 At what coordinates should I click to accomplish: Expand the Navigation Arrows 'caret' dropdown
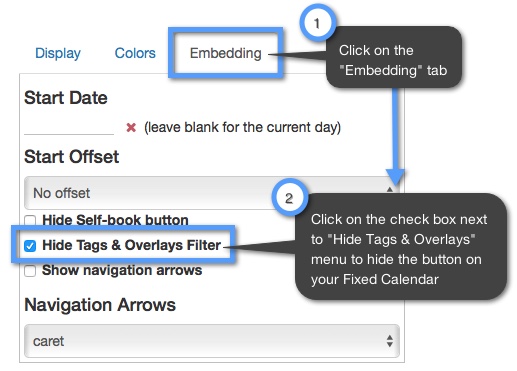click(x=212, y=341)
